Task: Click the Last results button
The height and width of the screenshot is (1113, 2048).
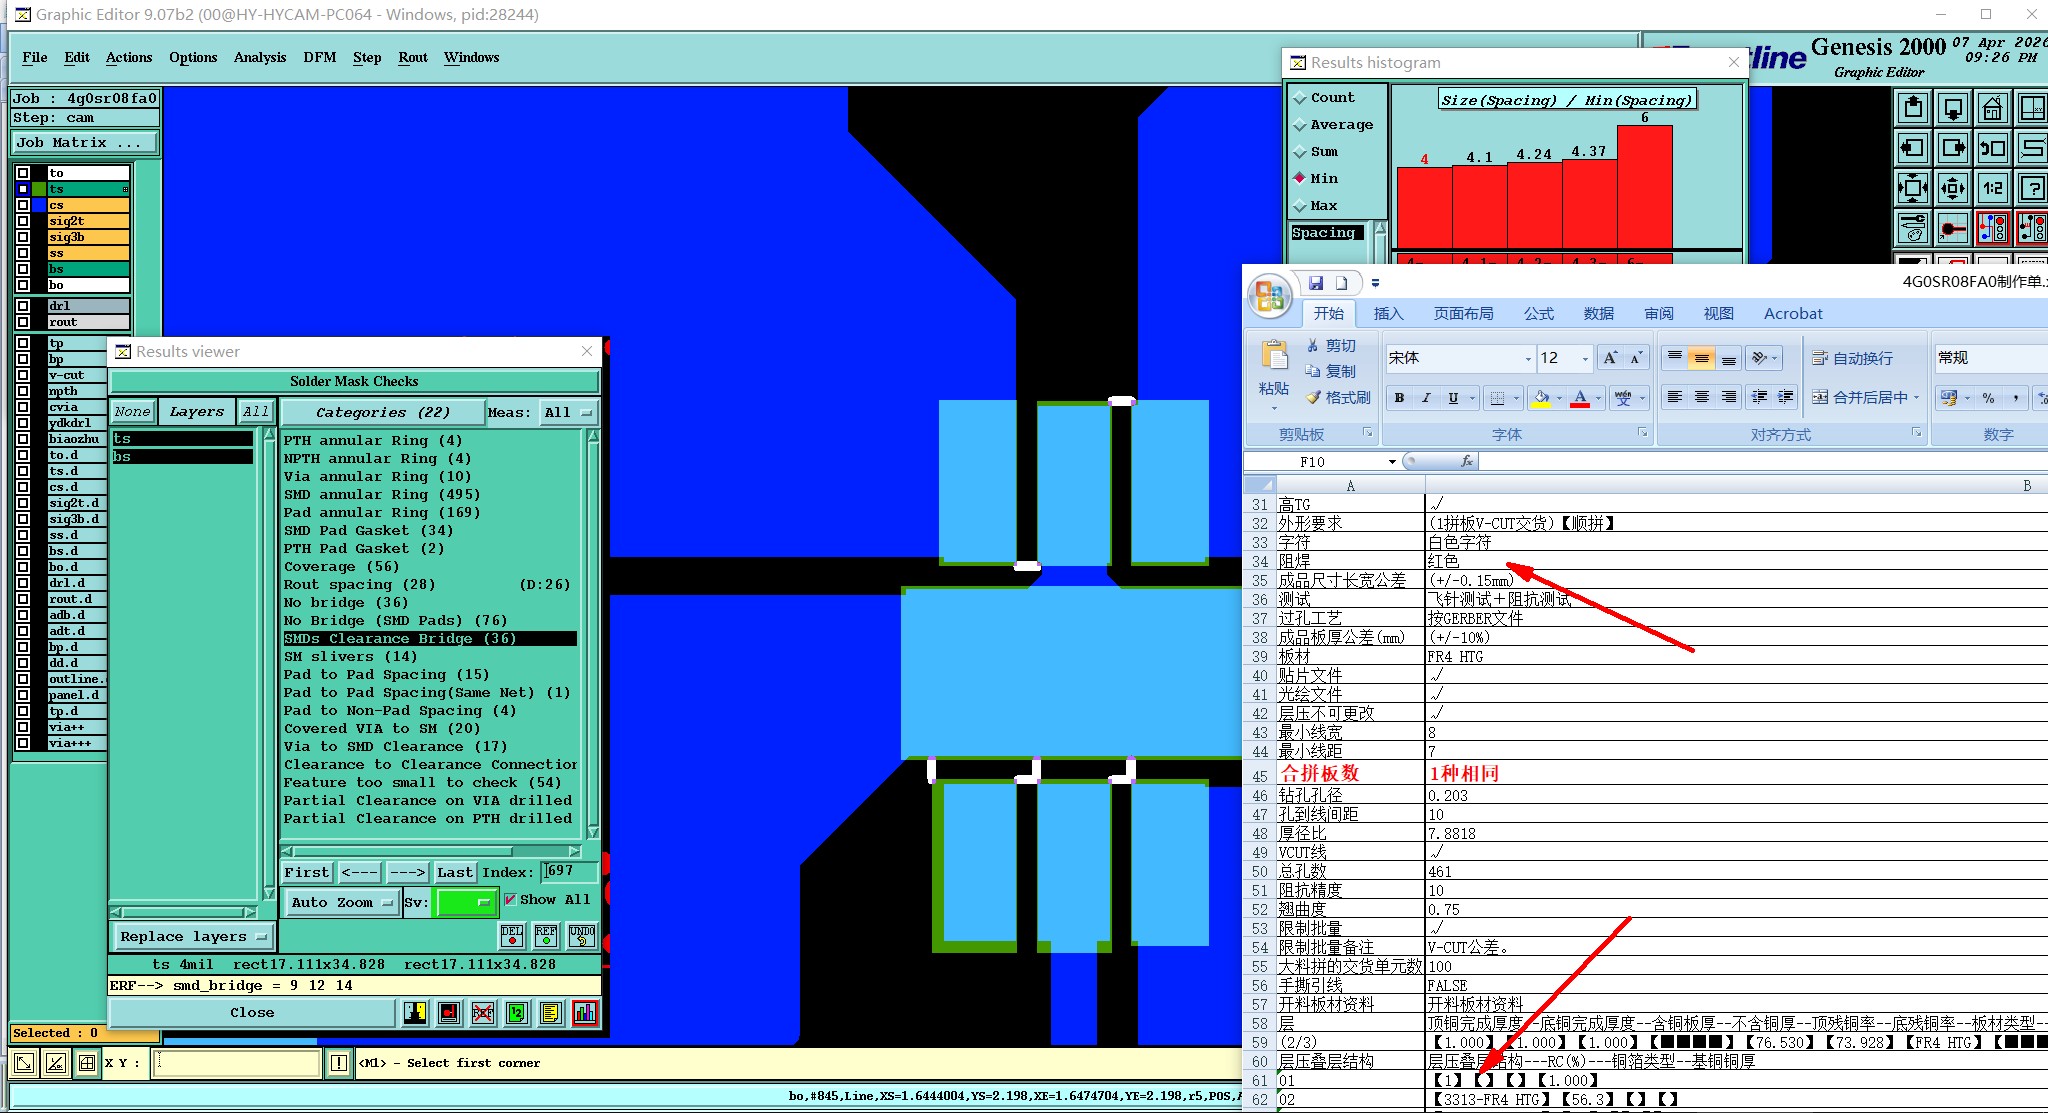Action: click(455, 872)
